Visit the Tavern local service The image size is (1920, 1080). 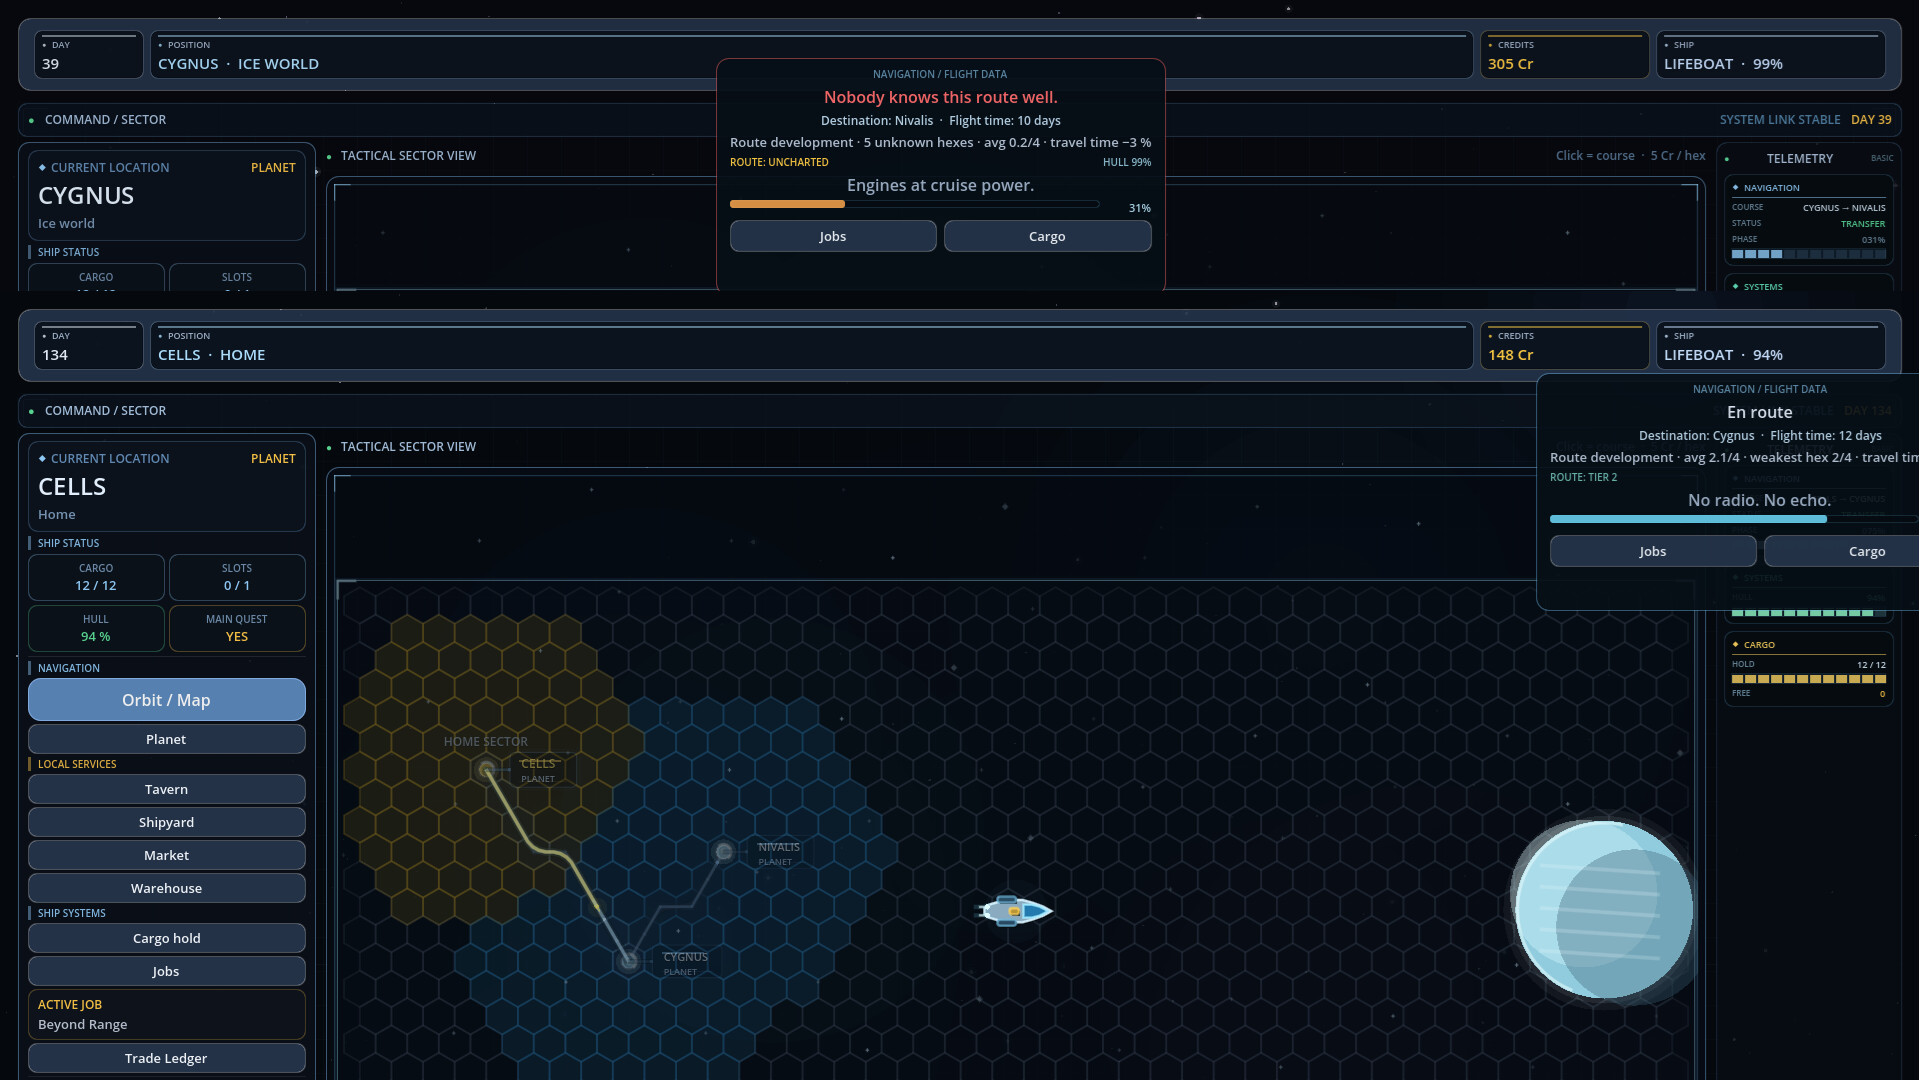click(x=166, y=789)
